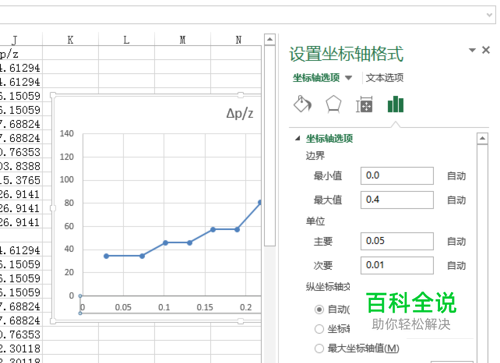Click the vertical axis label 100
The image size is (500, 363).
pyautogui.click(x=67, y=180)
